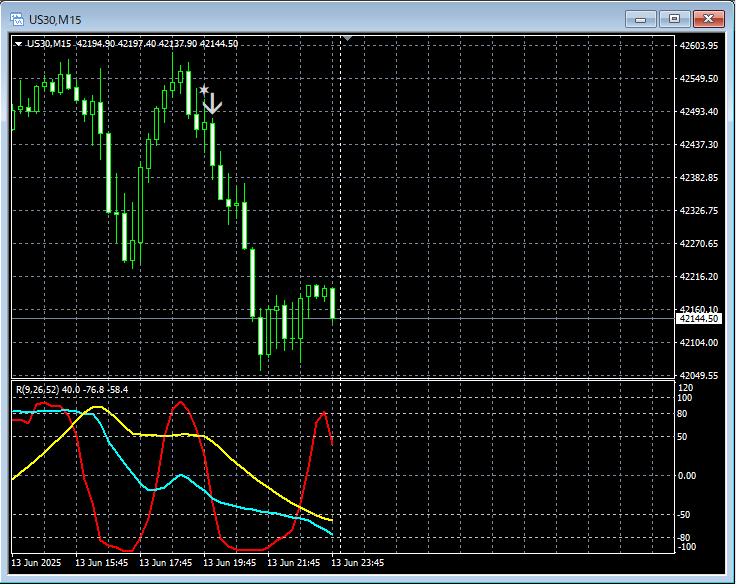
Task: Click the 42049.55 price scale label
Action: click(x=698, y=375)
